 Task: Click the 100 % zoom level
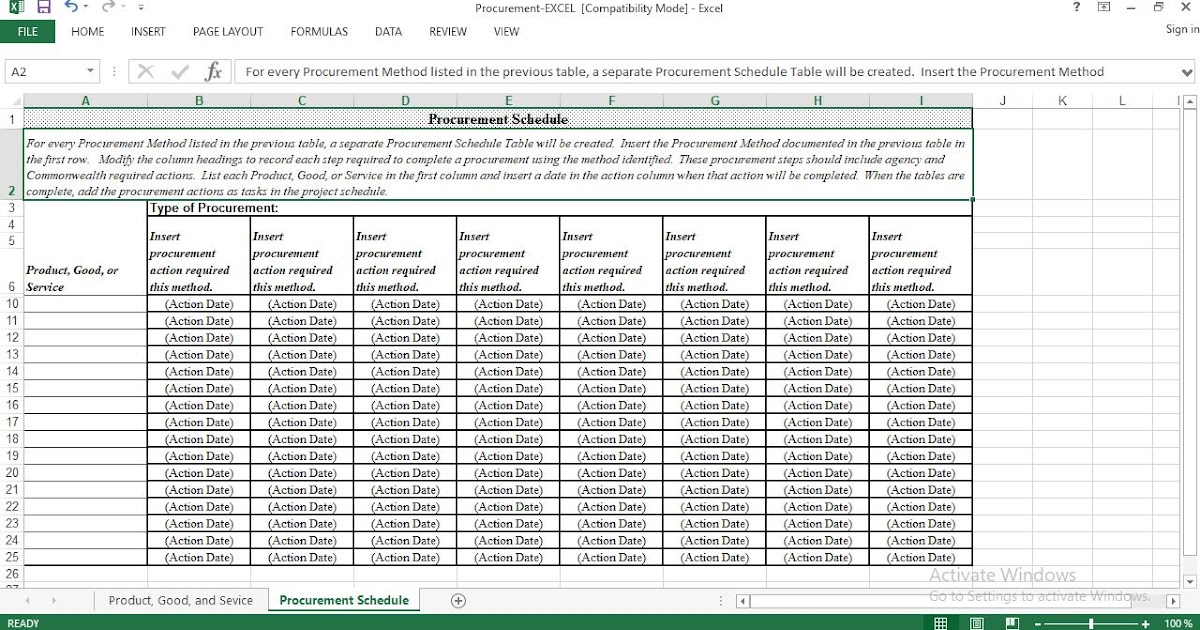(1178, 623)
